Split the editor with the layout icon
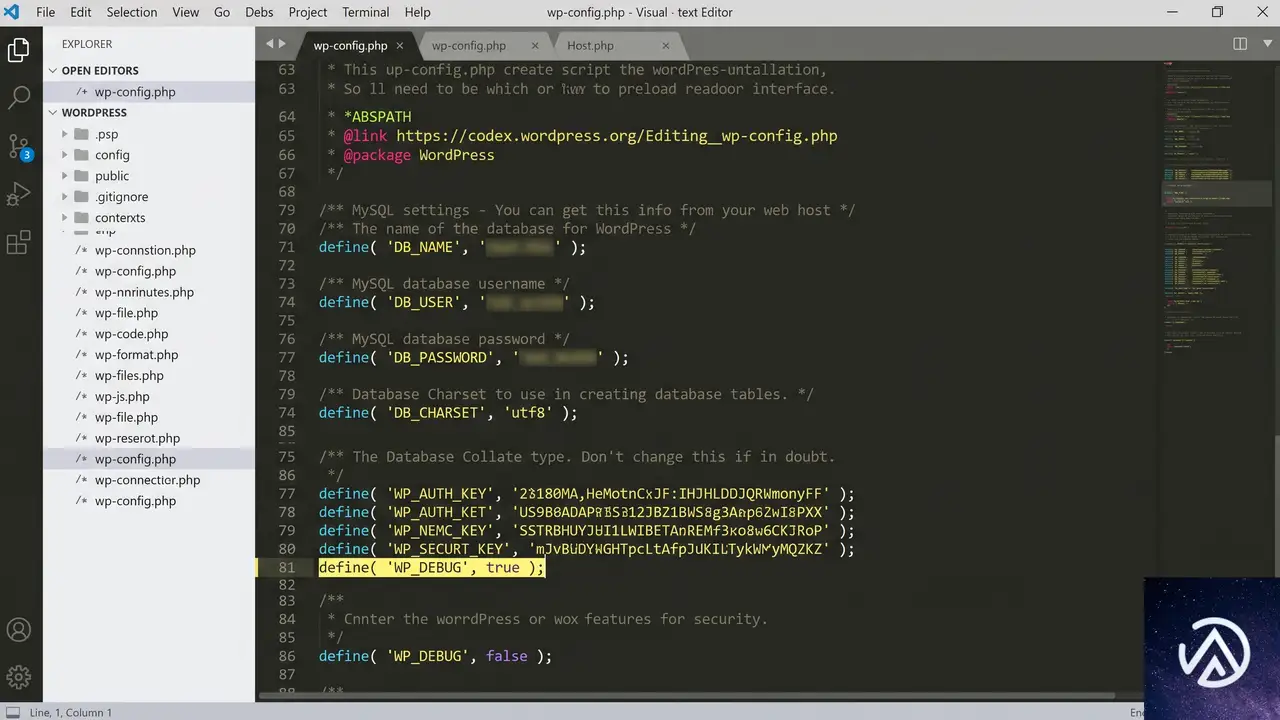The width and height of the screenshot is (1280, 720). 1240,44
